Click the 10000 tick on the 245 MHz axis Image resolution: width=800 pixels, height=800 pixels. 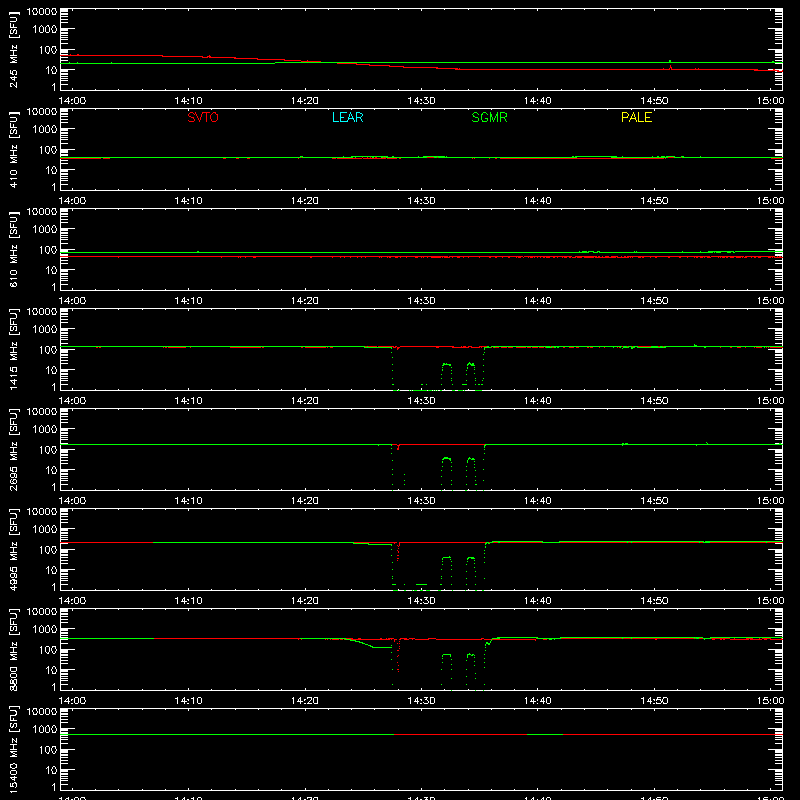tap(42, 12)
